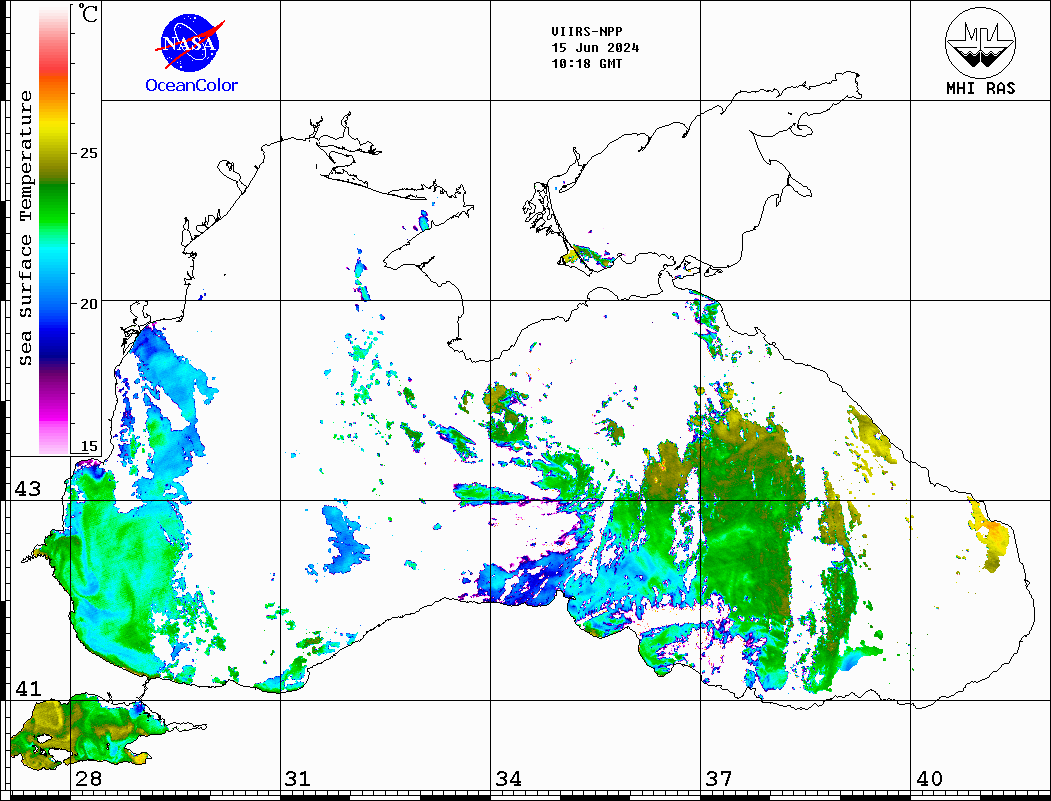This screenshot has height=801, width=1051.
Task: Click the °C unit label
Action: (x=87, y=13)
